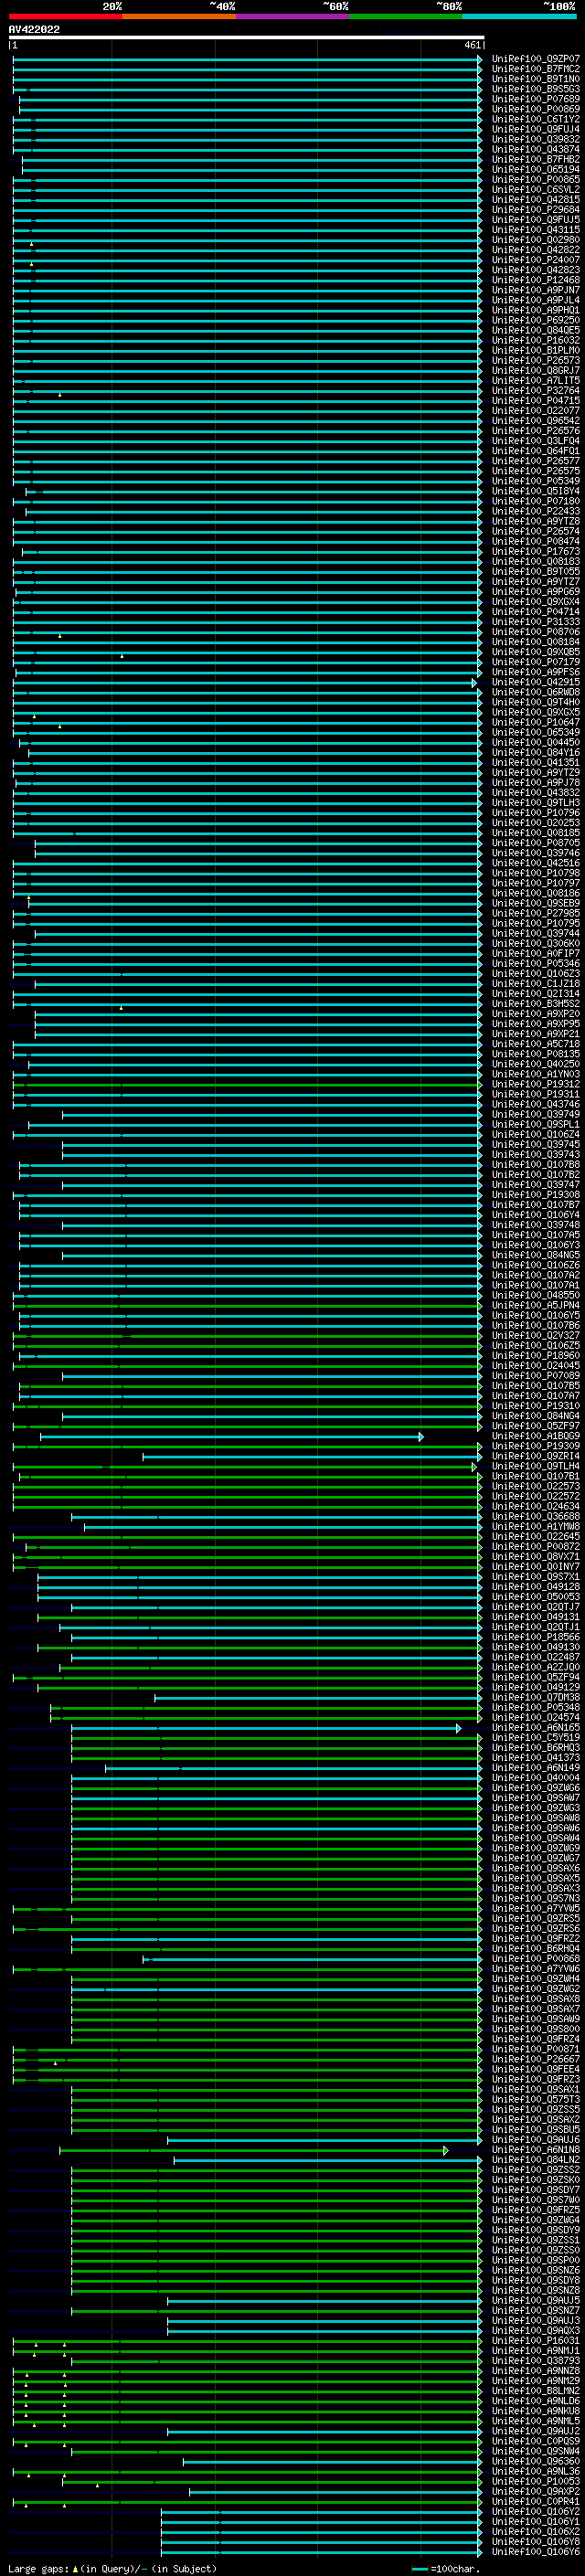Open hit UniRef100_B7FMC2
This screenshot has height=2576, width=585.
tap(535, 69)
